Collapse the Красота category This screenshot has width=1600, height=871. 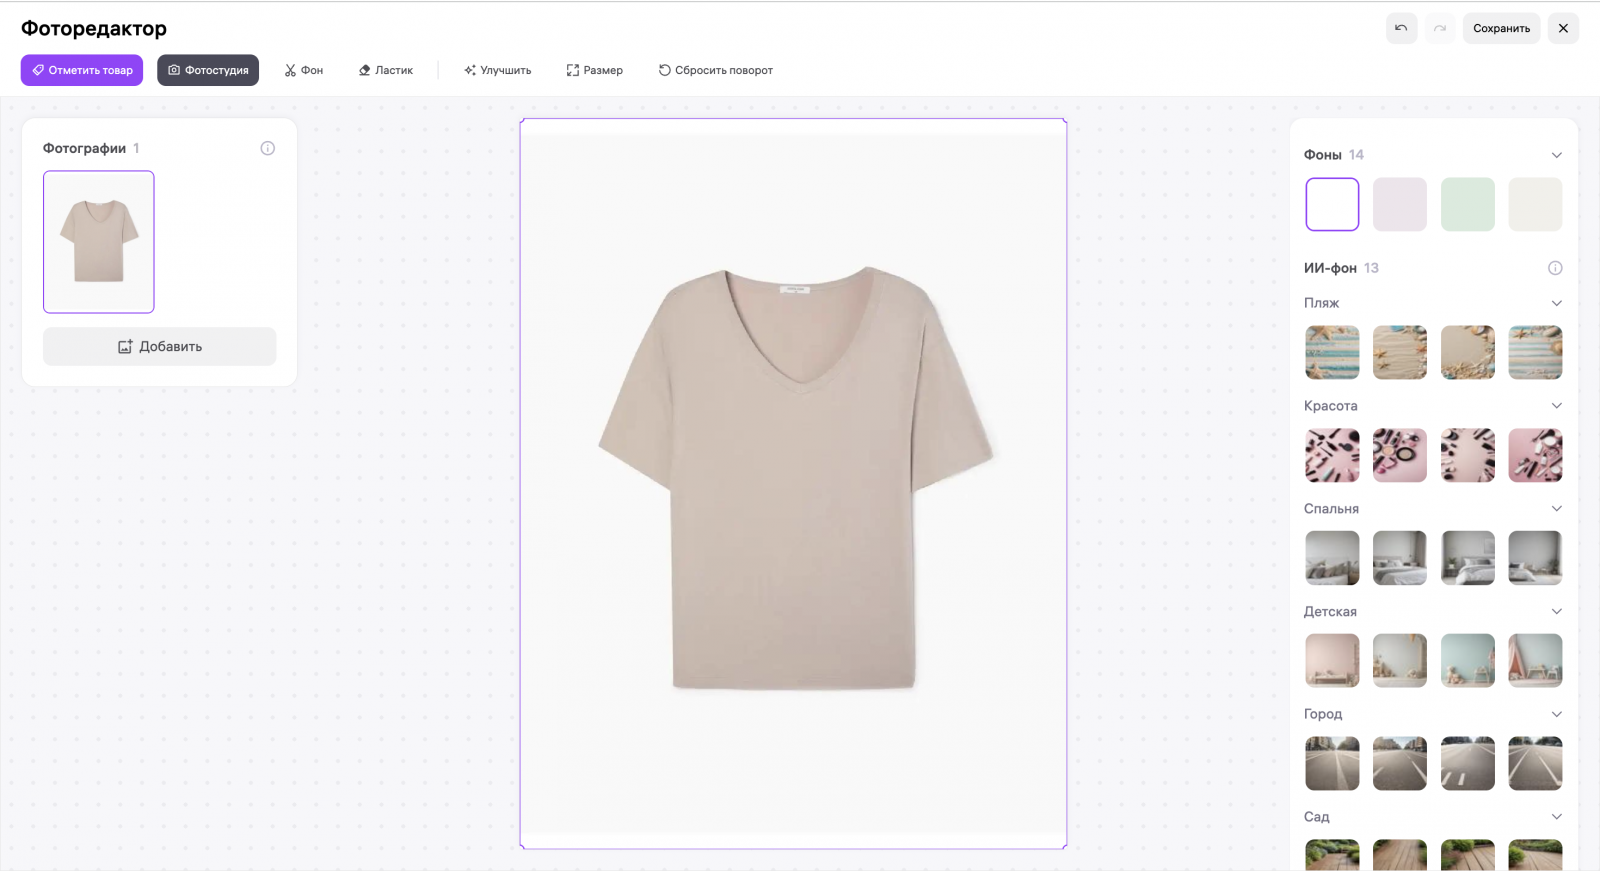[x=1556, y=406]
